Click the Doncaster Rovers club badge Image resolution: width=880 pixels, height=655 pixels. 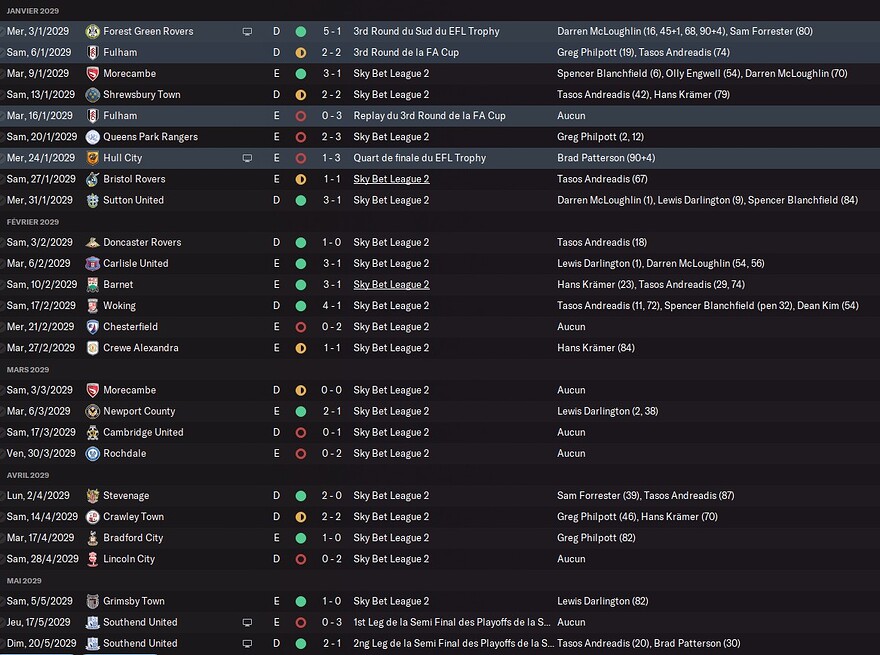93,242
